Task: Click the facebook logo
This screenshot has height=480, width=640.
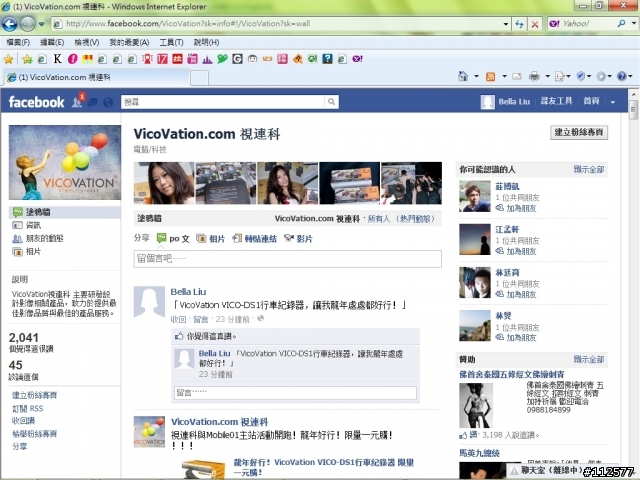Action: (x=36, y=102)
